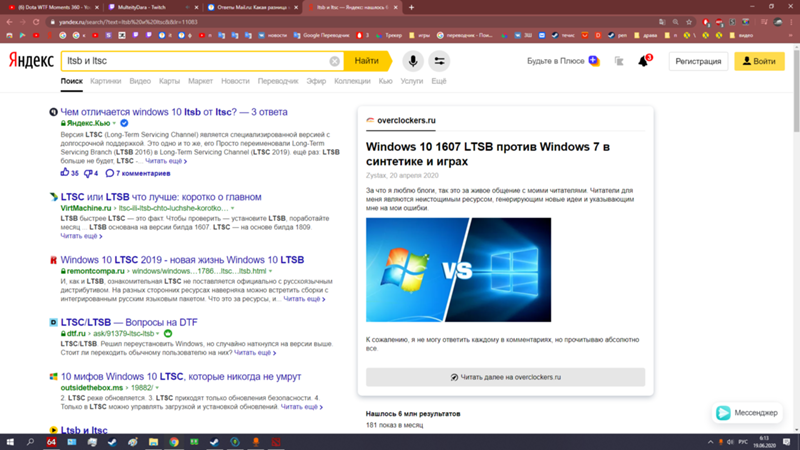800x450 pixels.
Task: Open the search filter settings icon
Action: pyautogui.click(x=439, y=61)
